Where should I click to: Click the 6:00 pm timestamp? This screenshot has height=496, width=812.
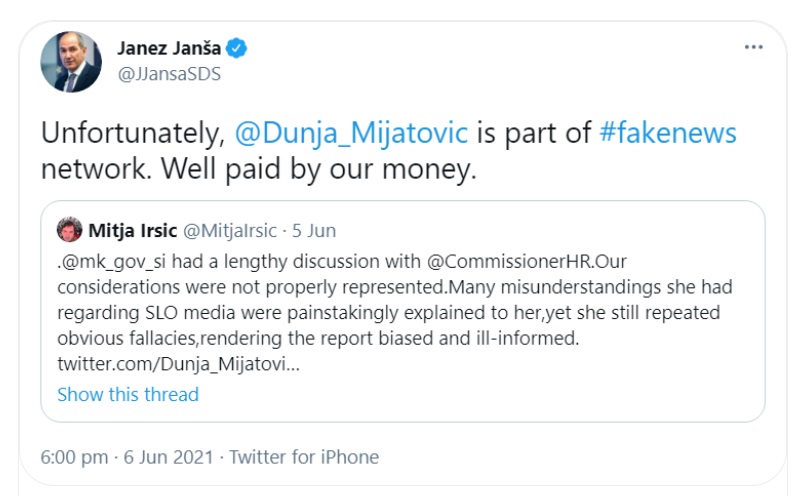tap(74, 457)
